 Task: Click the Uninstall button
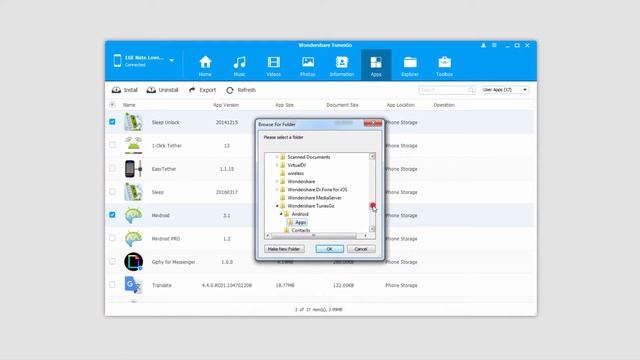[x=162, y=90]
